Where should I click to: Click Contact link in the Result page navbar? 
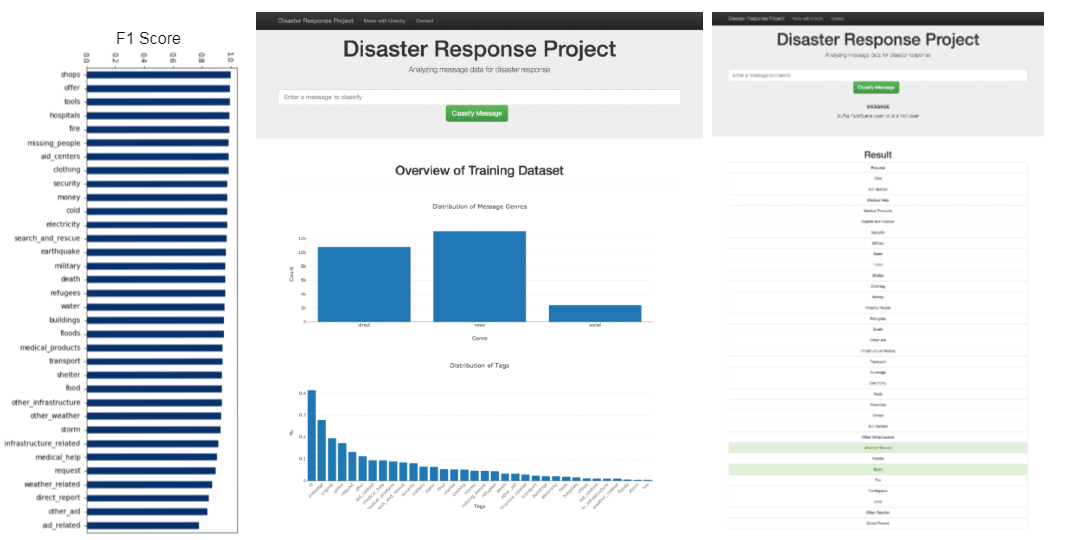pos(837,19)
